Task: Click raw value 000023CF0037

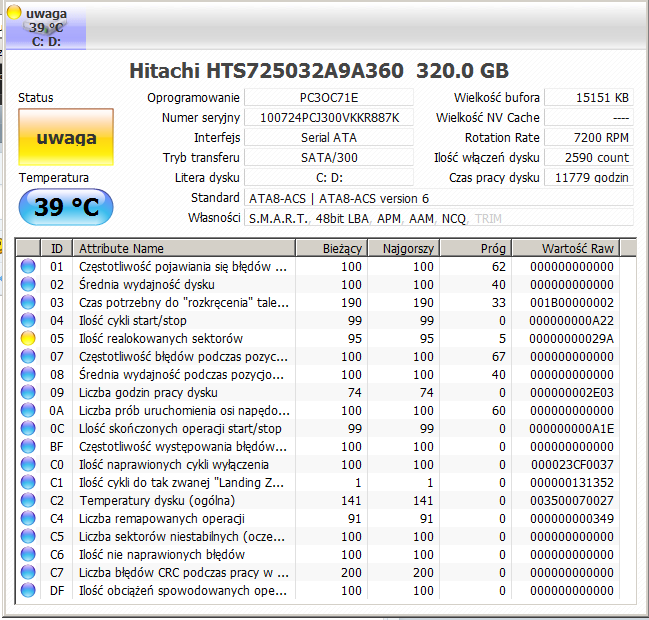Action: 572,465
